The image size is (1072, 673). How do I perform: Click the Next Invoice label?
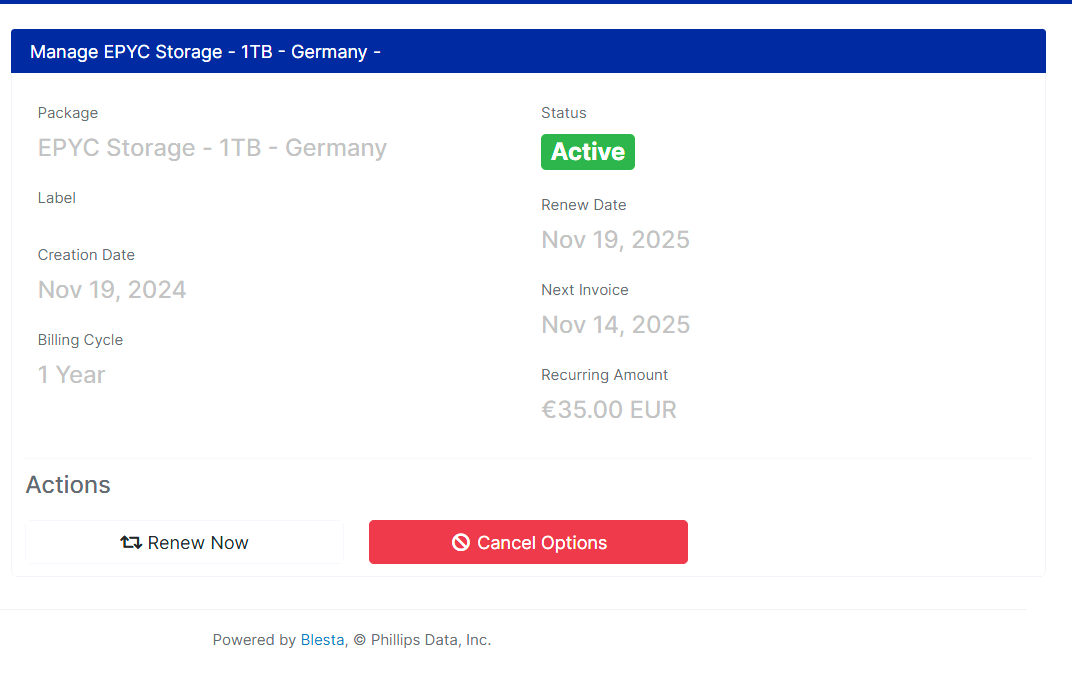pos(585,290)
